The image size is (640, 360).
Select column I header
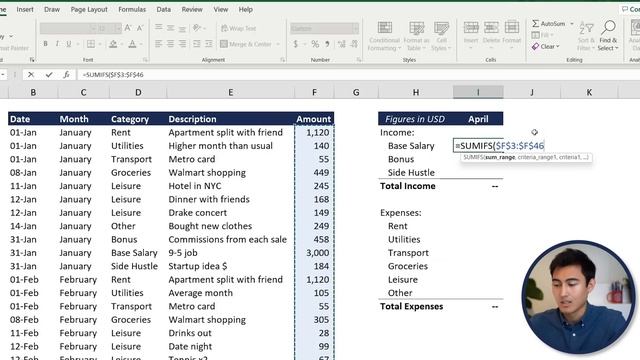pyautogui.click(x=478, y=92)
